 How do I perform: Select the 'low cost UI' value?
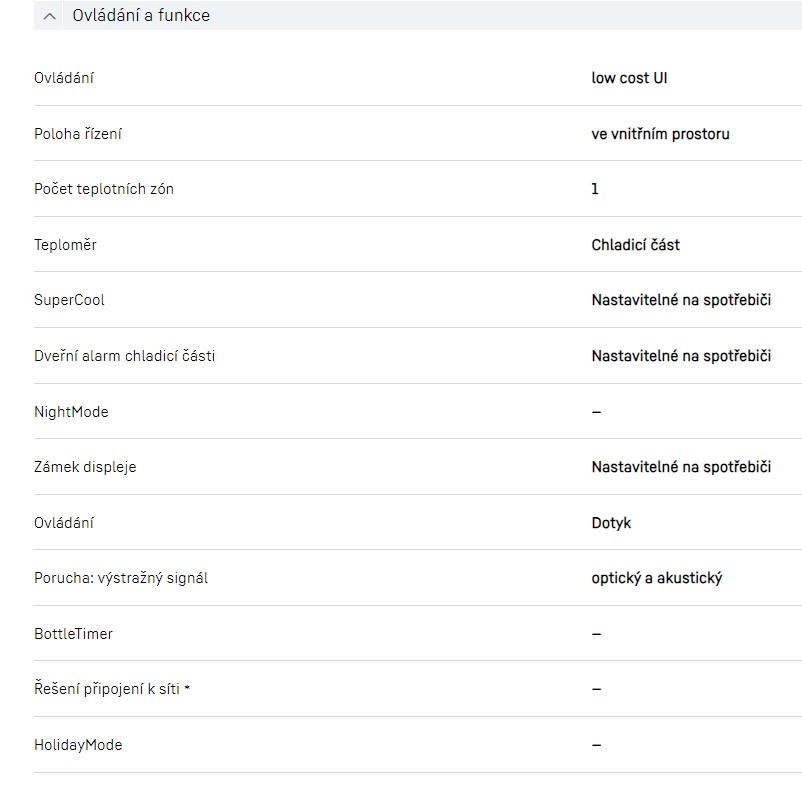(x=629, y=78)
